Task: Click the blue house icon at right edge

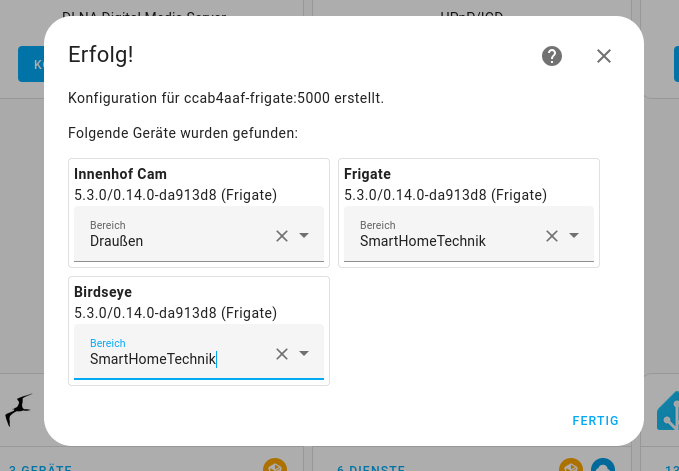Action: pos(668,410)
